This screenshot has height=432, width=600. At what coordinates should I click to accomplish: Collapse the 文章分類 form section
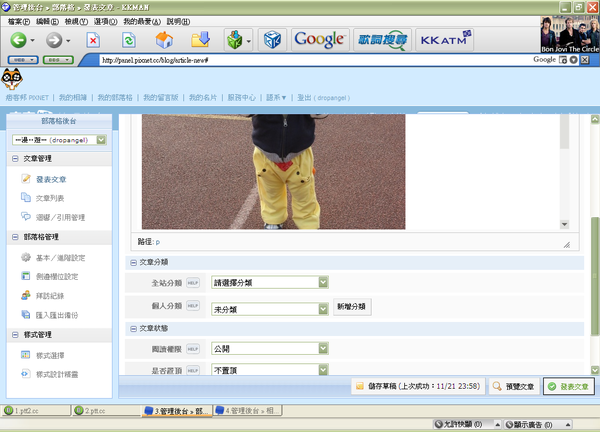coord(133,262)
